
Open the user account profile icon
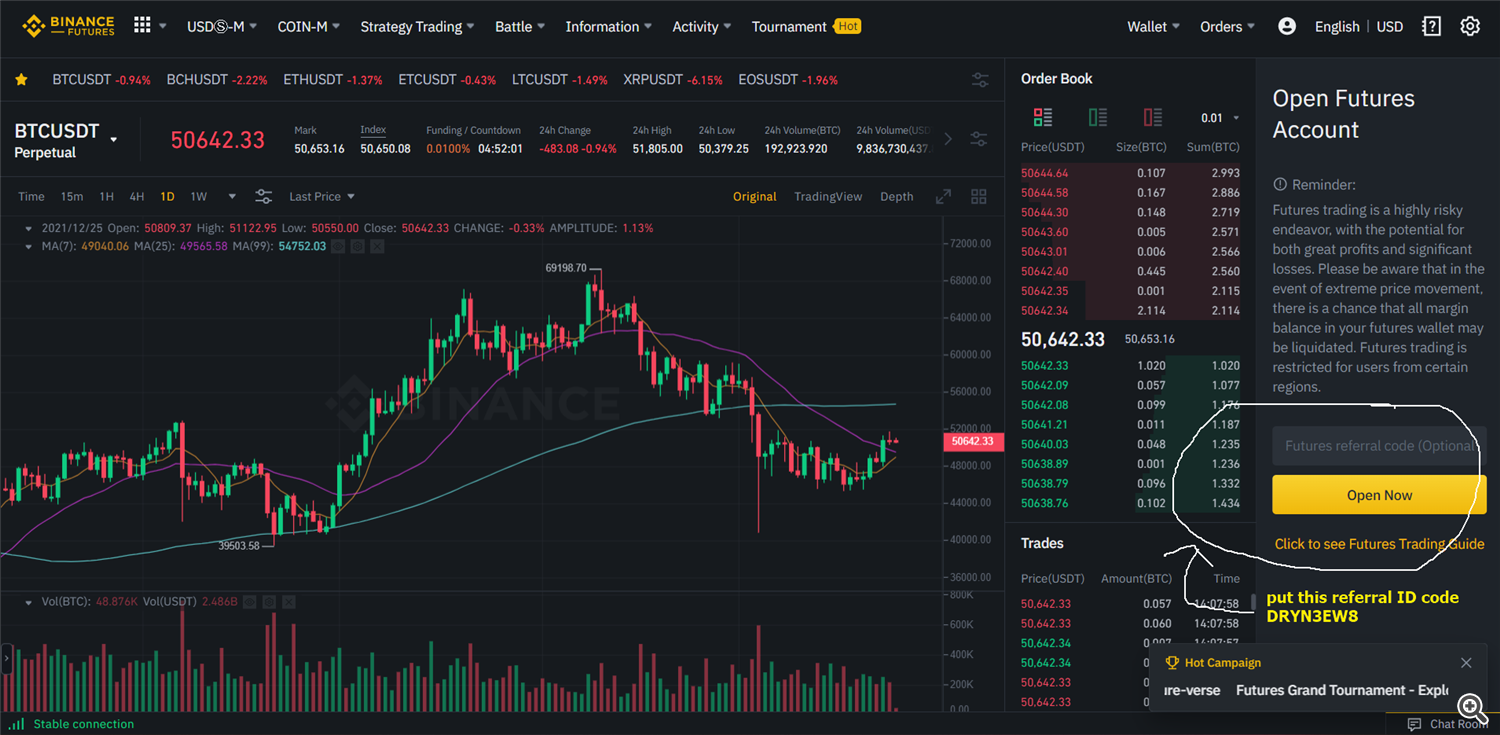pos(1287,27)
